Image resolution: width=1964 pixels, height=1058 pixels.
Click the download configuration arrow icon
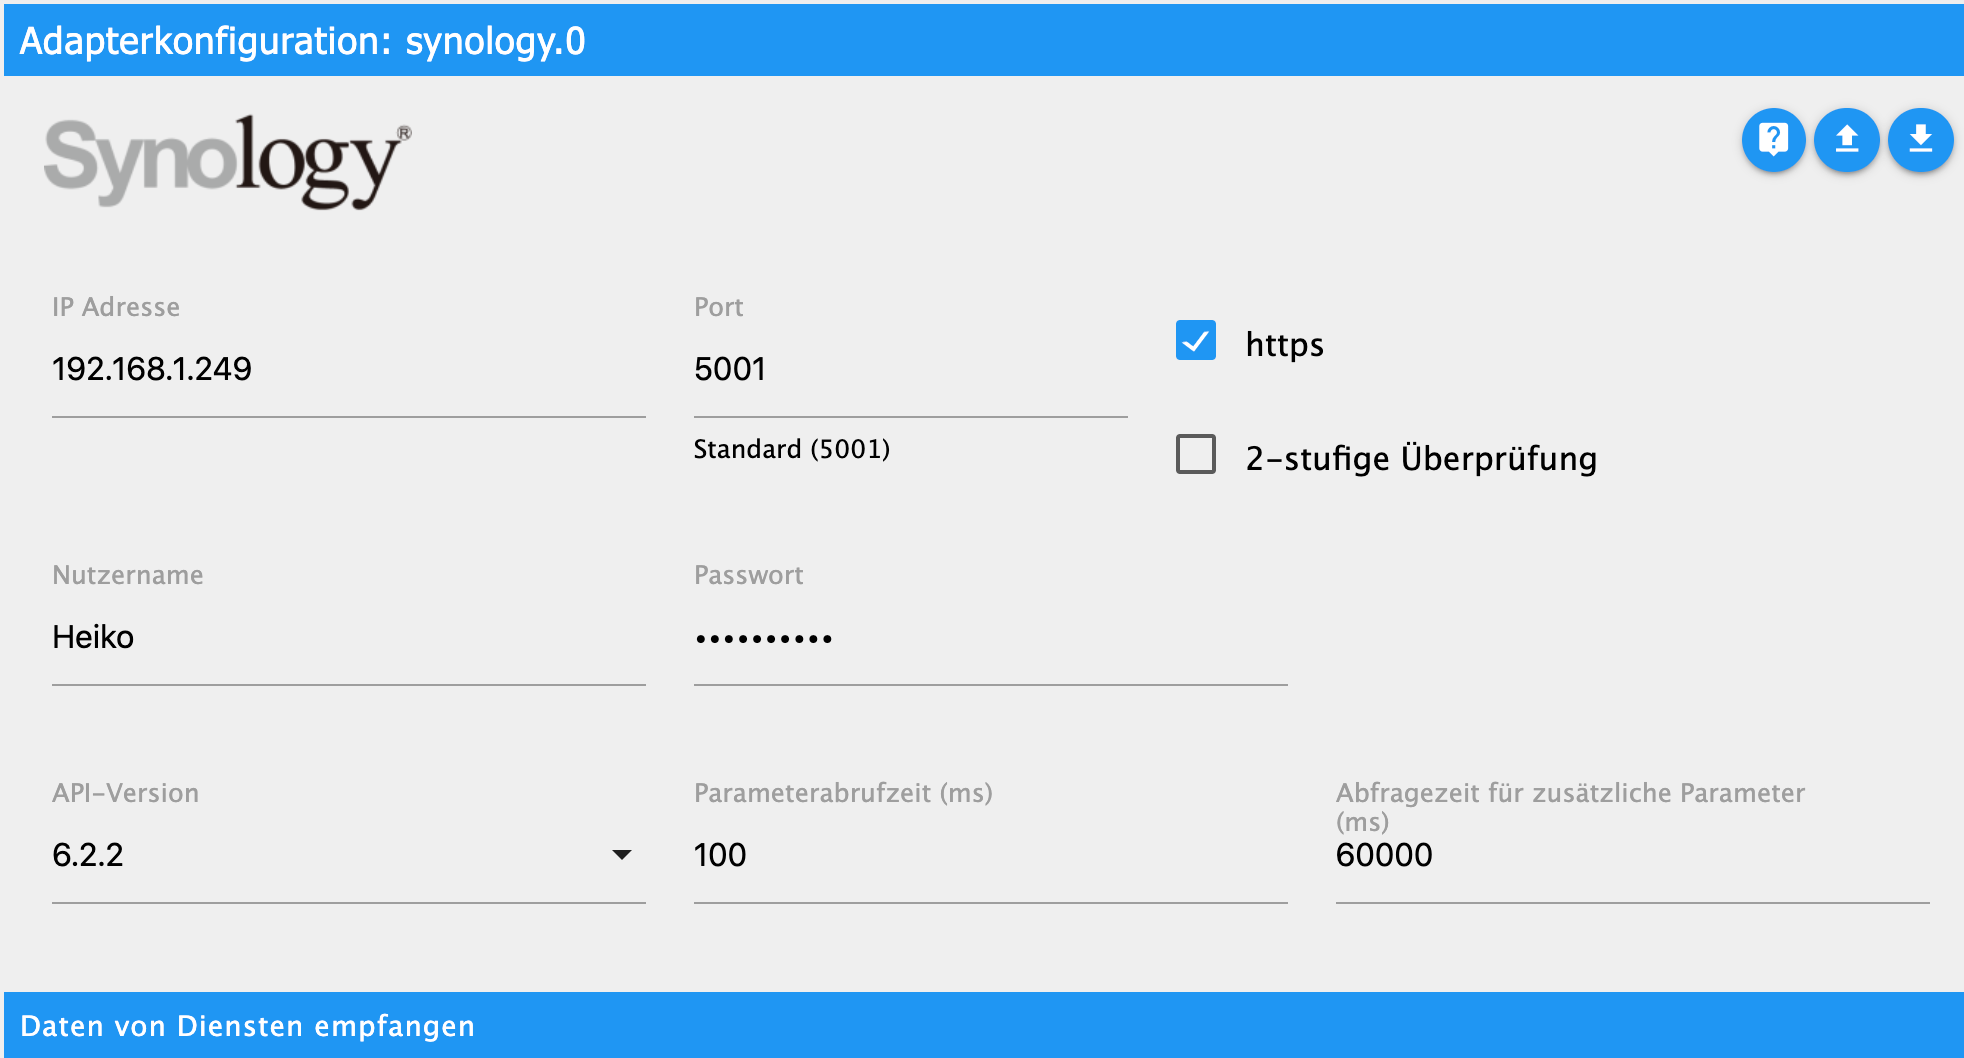click(x=1920, y=140)
